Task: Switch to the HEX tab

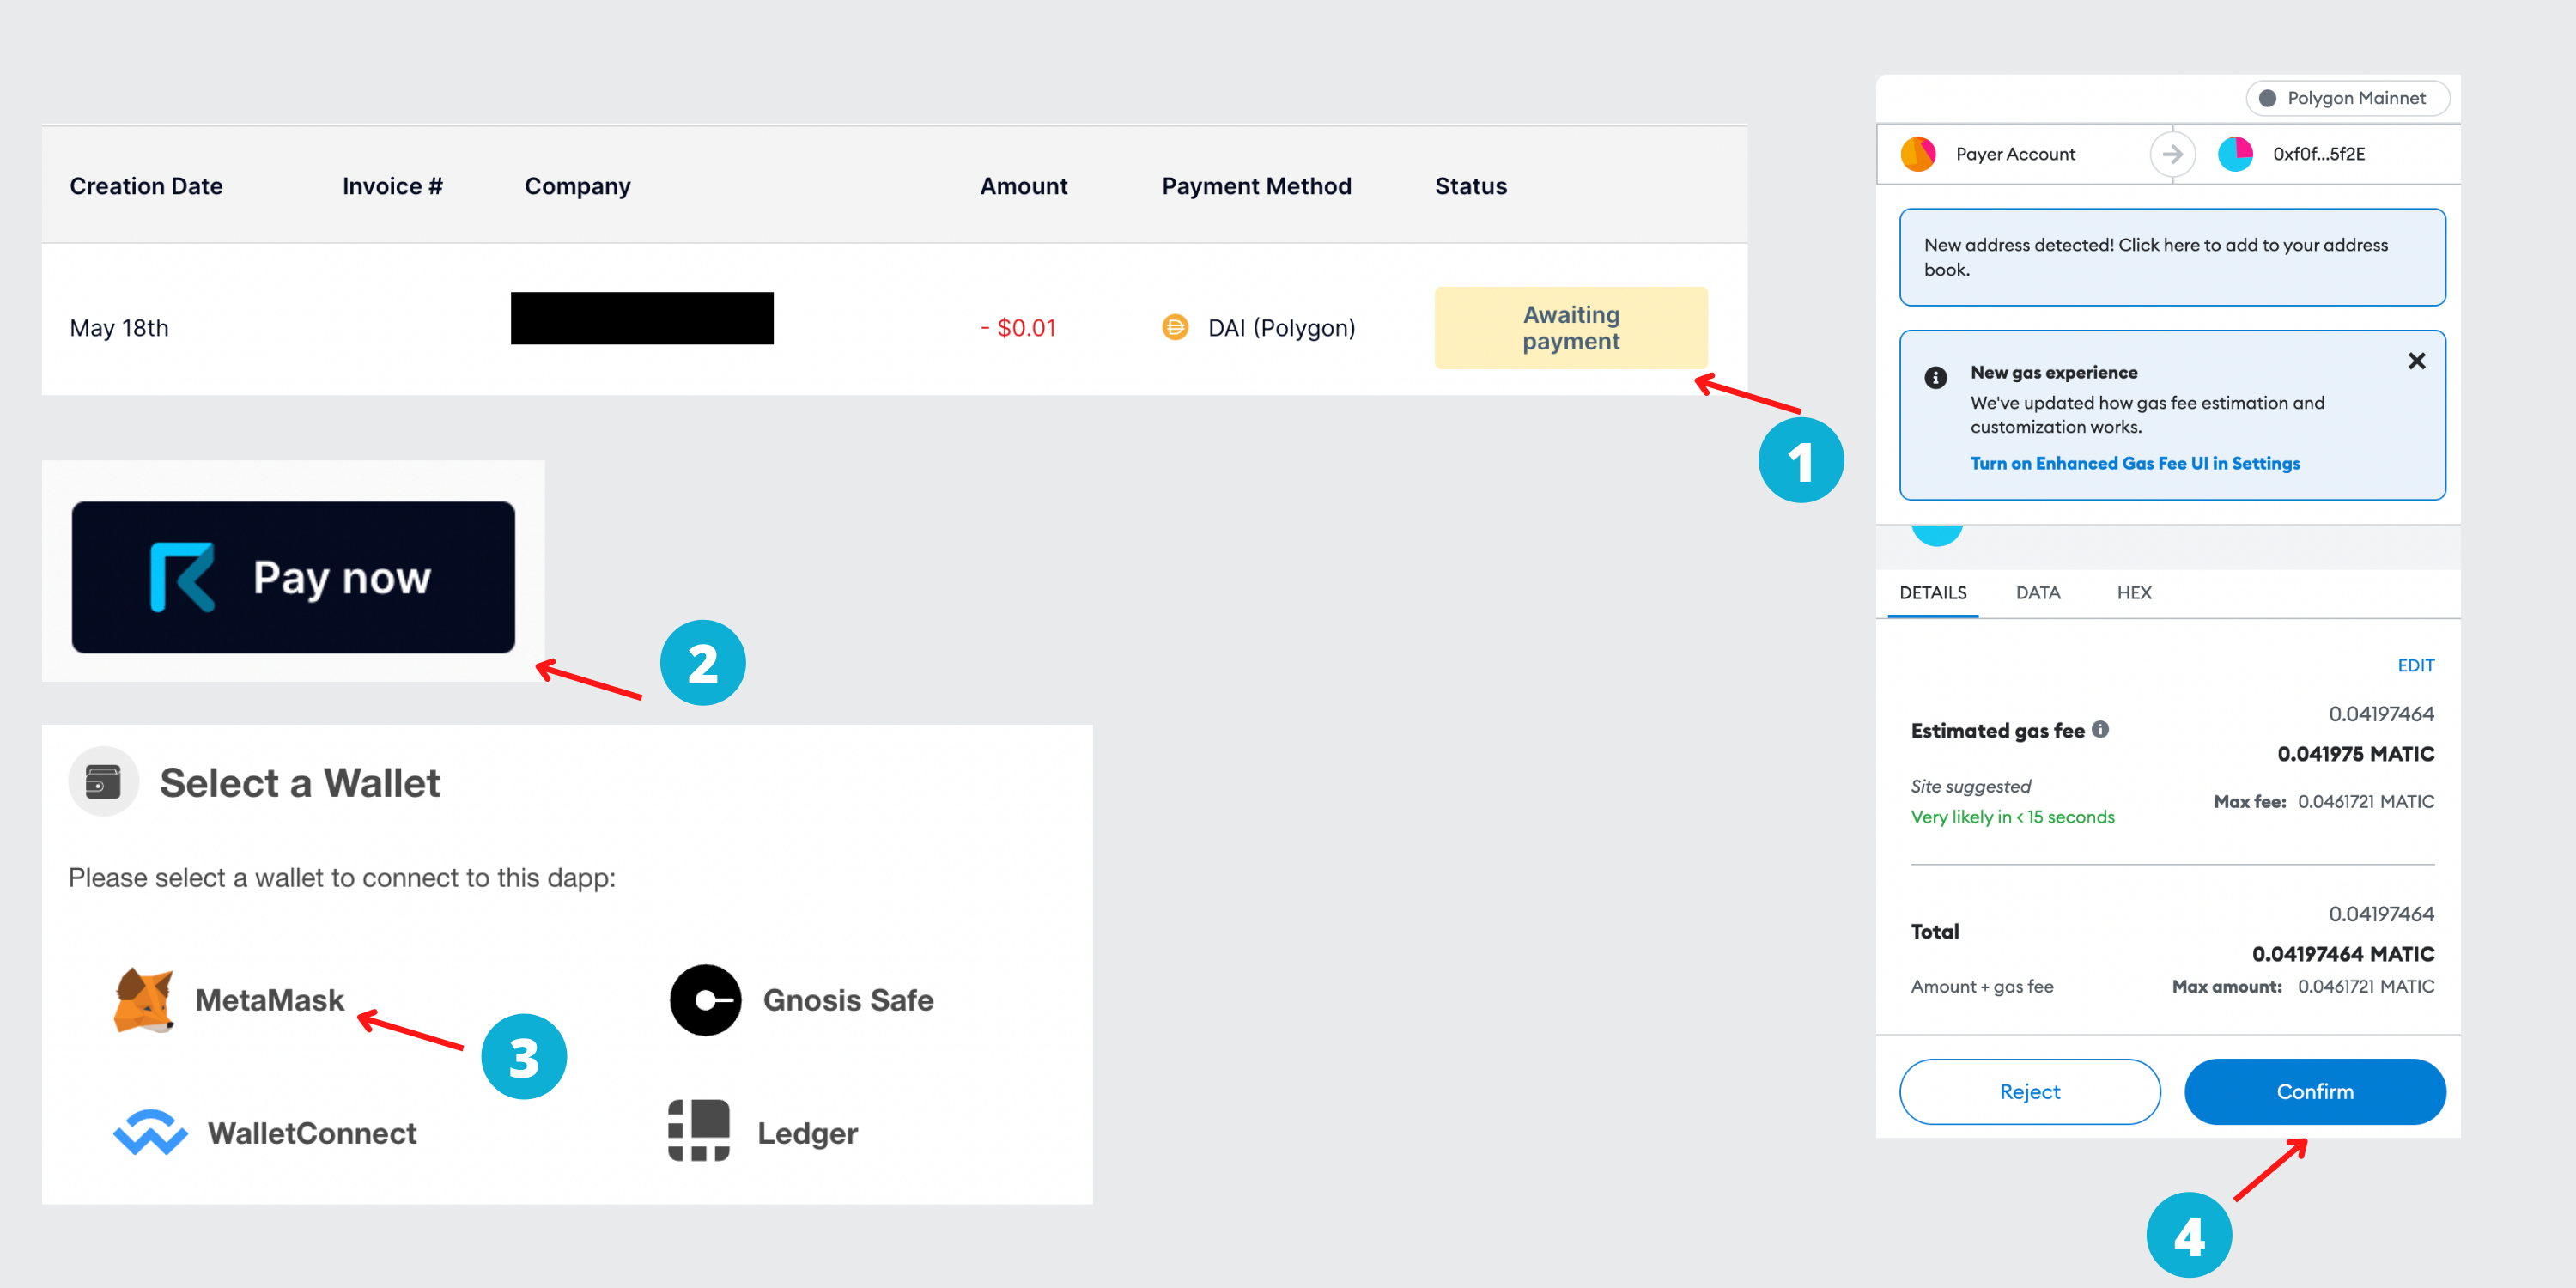Action: [2133, 593]
